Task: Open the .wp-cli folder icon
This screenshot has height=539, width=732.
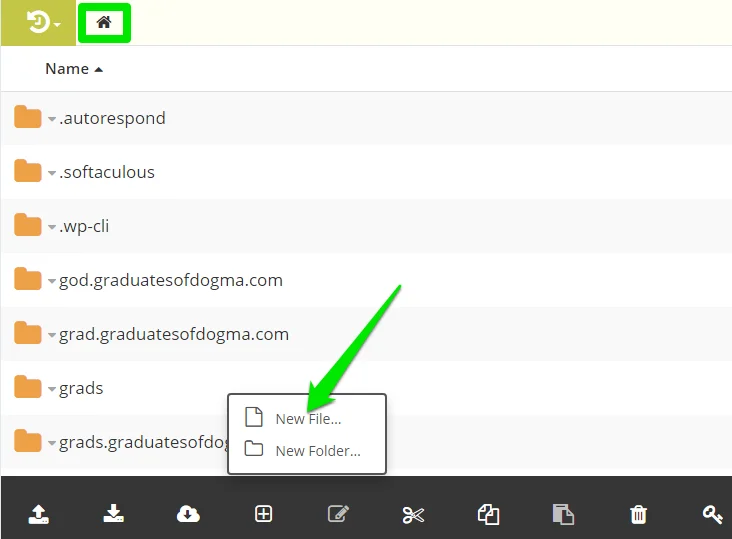Action: point(28,225)
